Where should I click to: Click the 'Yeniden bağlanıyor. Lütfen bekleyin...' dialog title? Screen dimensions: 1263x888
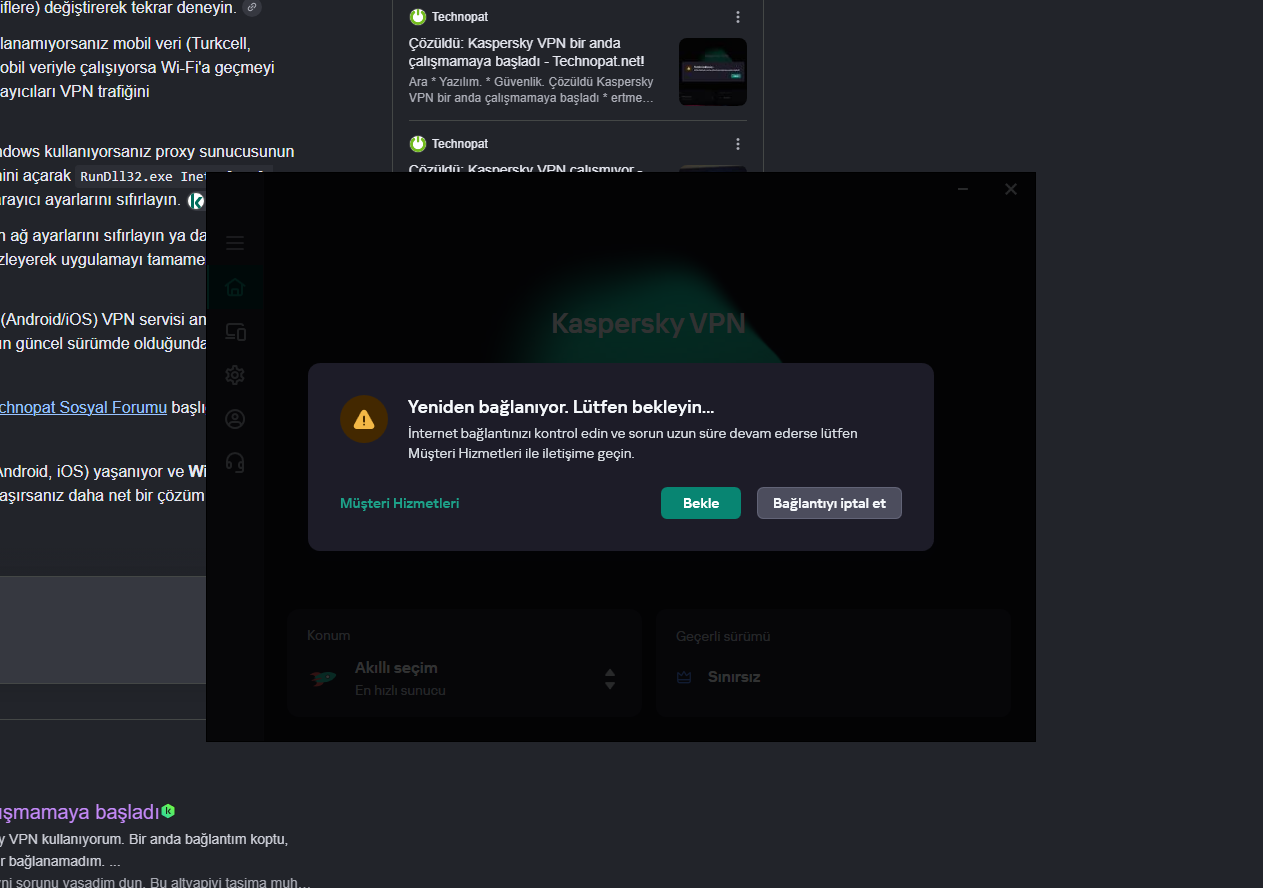(561, 407)
